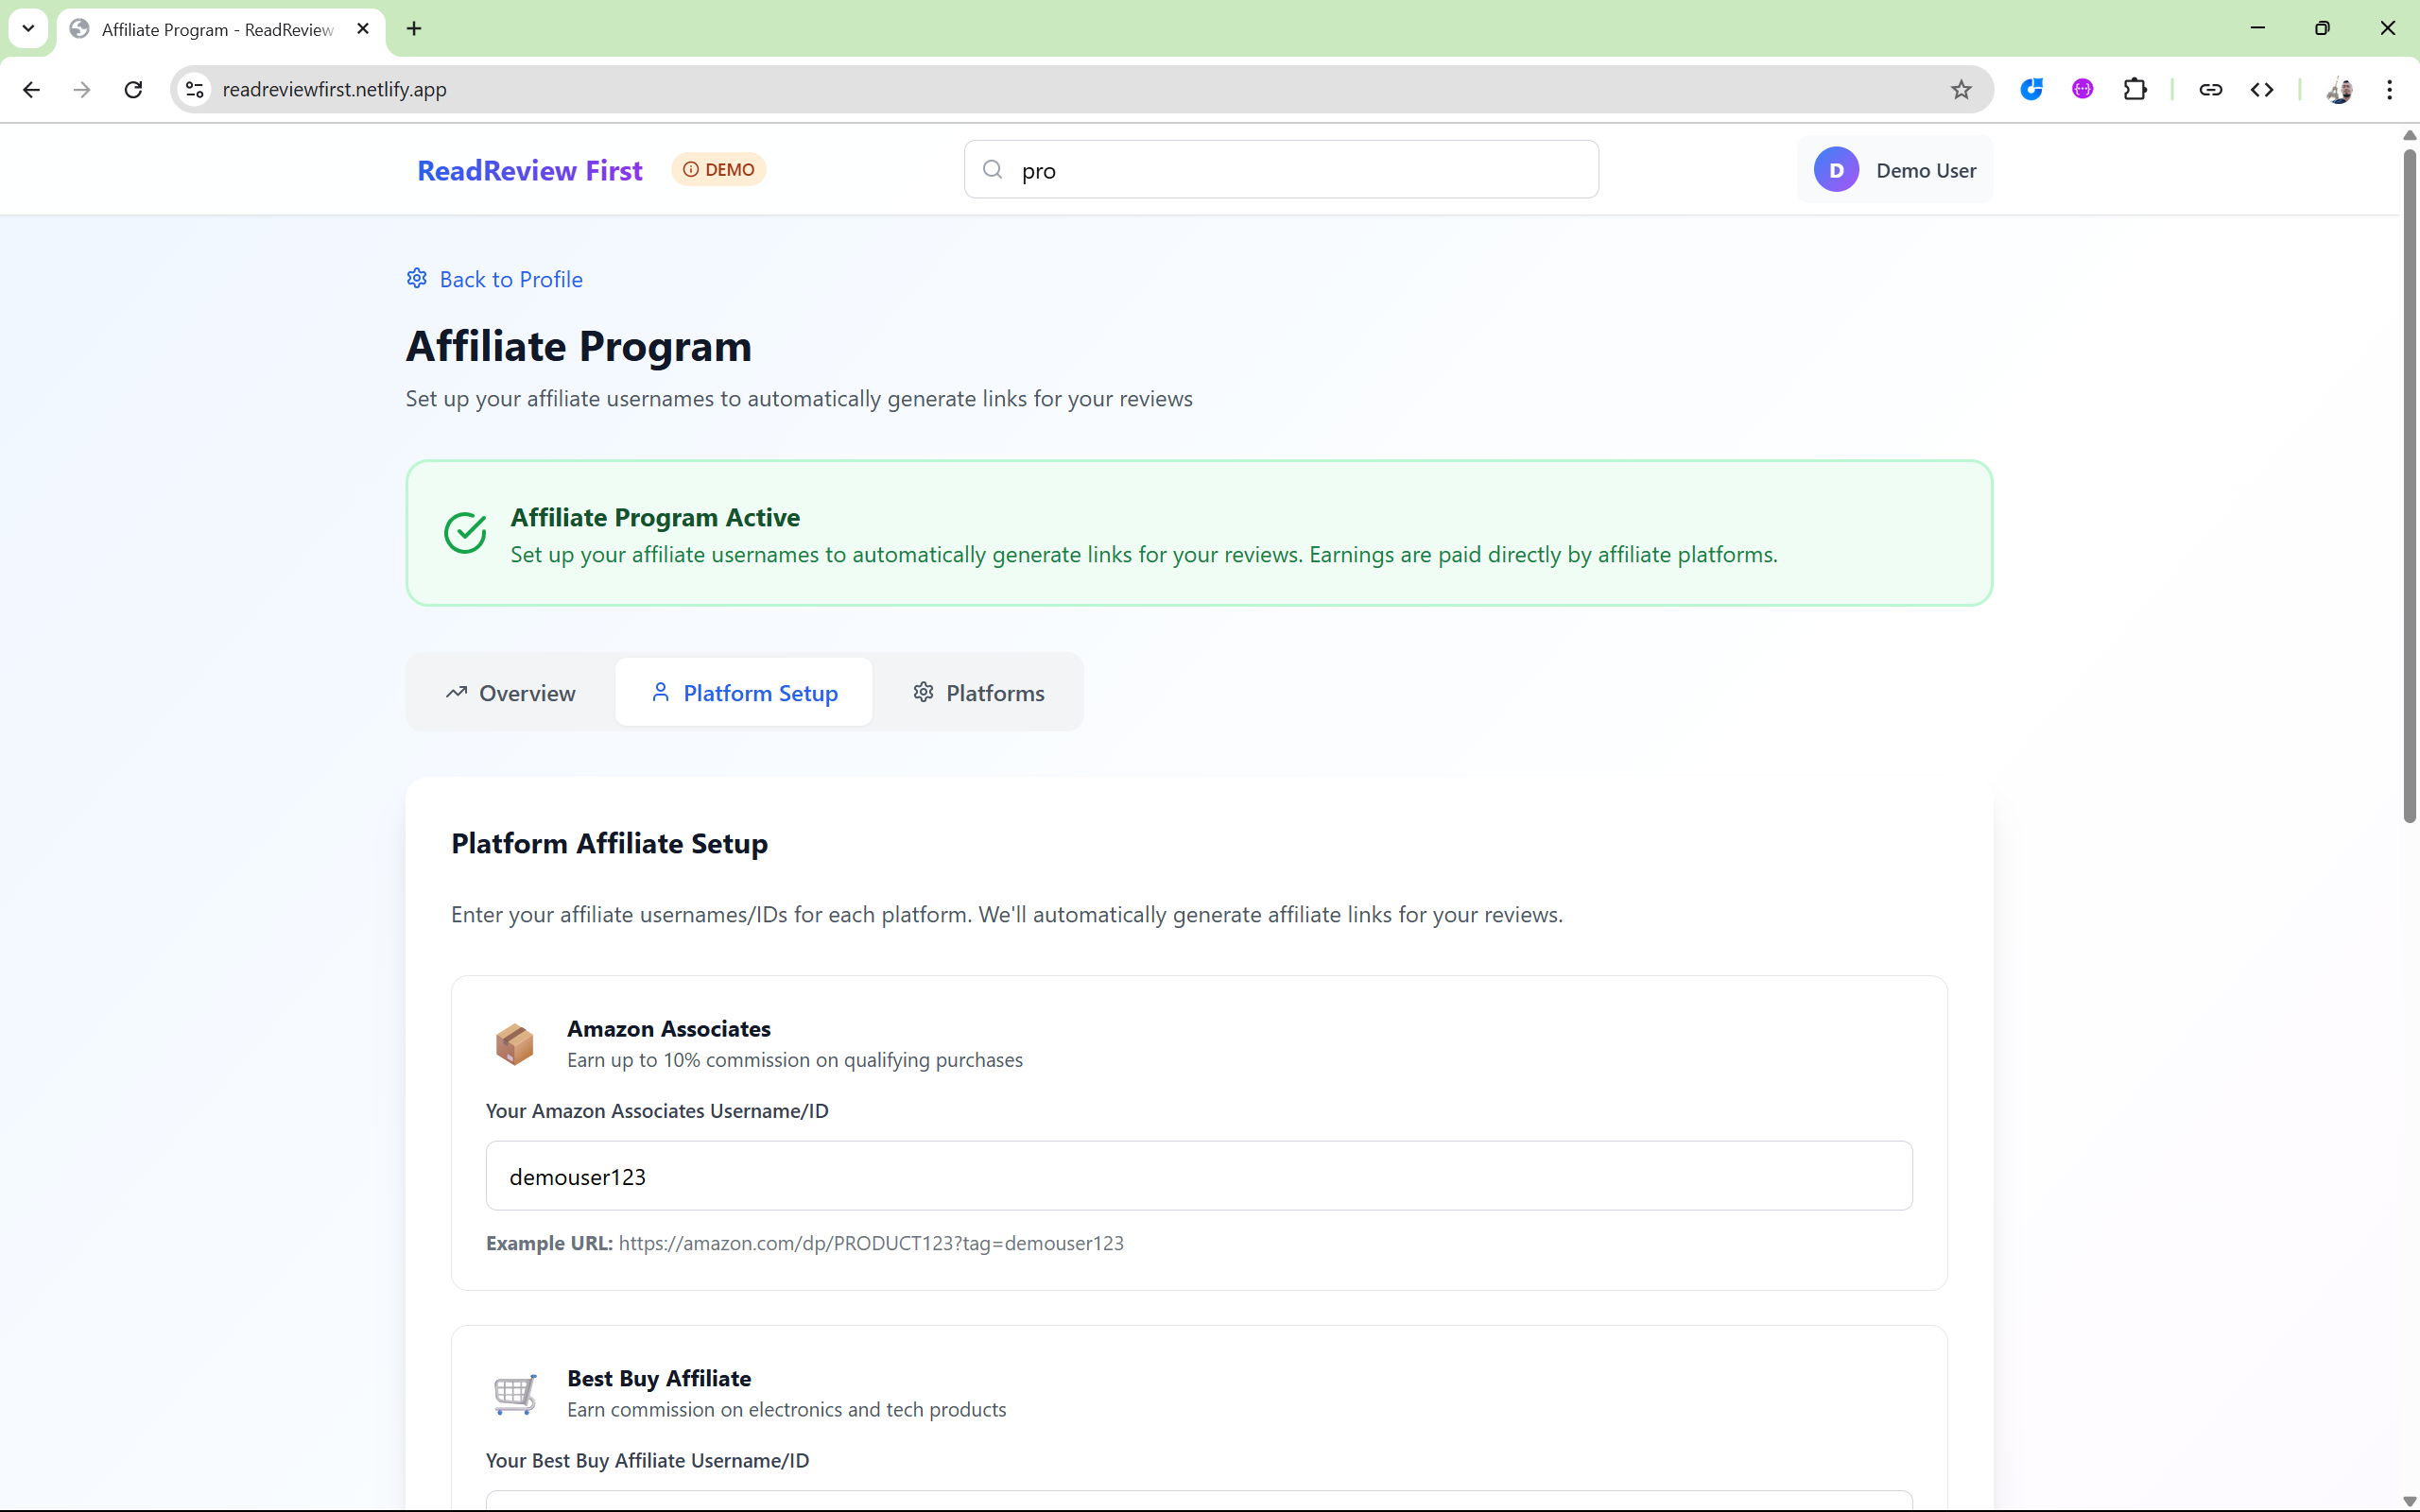
Task: Open the browser extensions puzzle icon
Action: 2134,90
